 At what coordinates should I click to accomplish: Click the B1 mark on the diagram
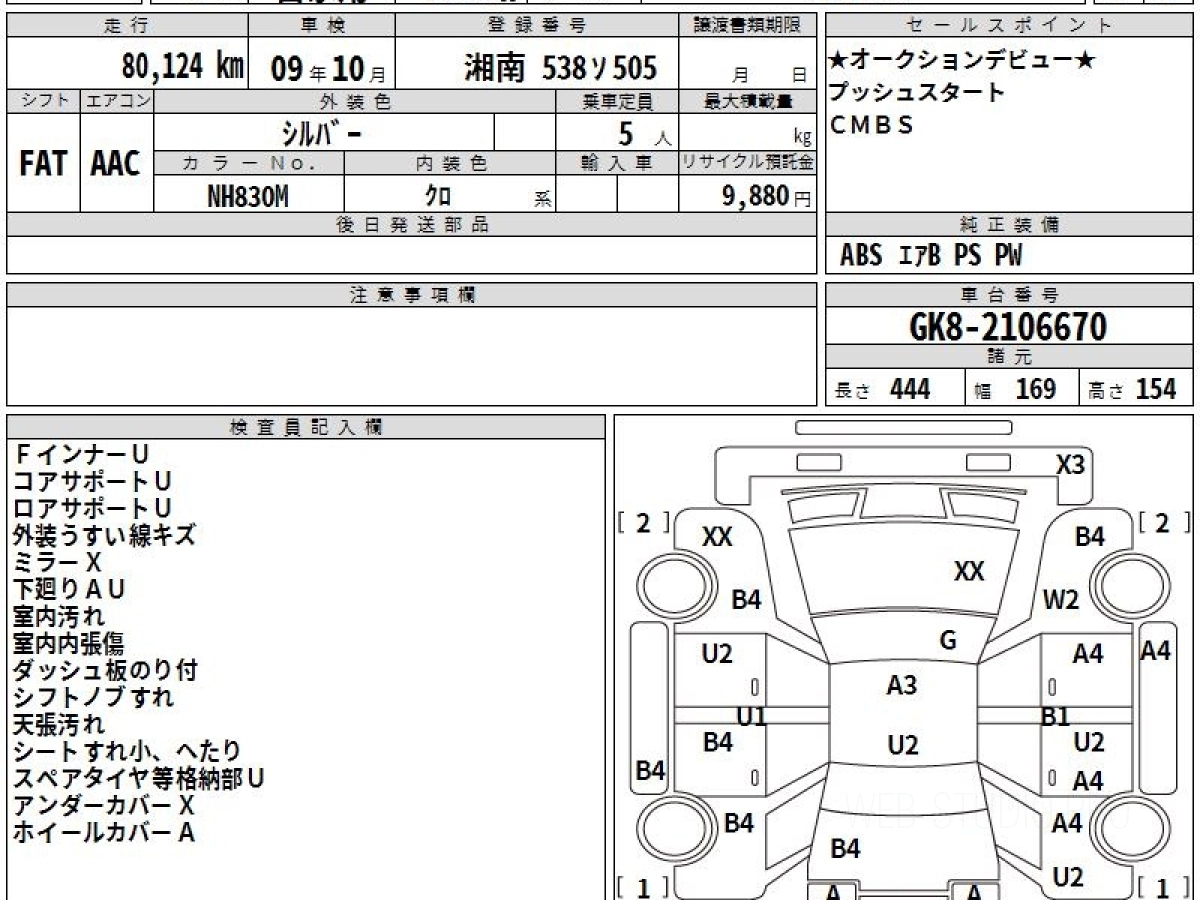click(1056, 716)
